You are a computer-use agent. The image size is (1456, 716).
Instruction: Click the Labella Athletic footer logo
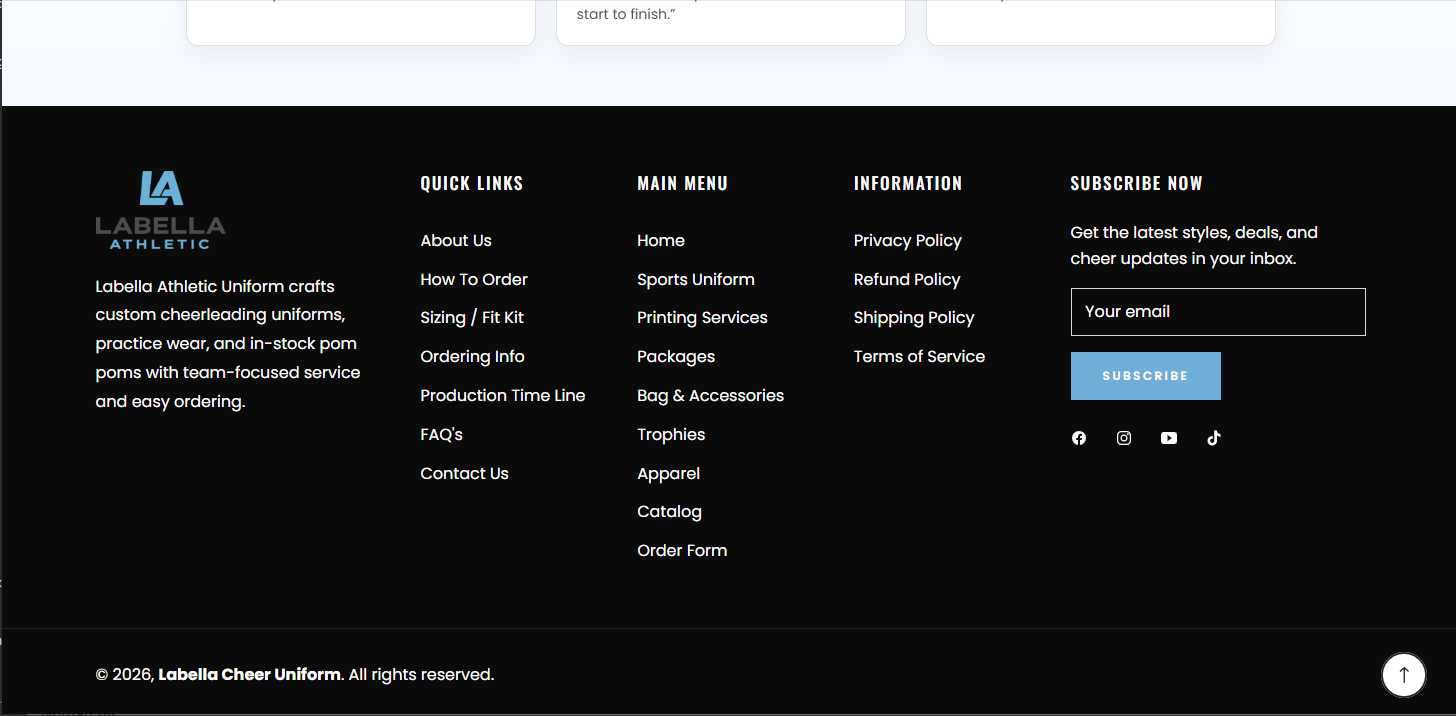pos(161,210)
